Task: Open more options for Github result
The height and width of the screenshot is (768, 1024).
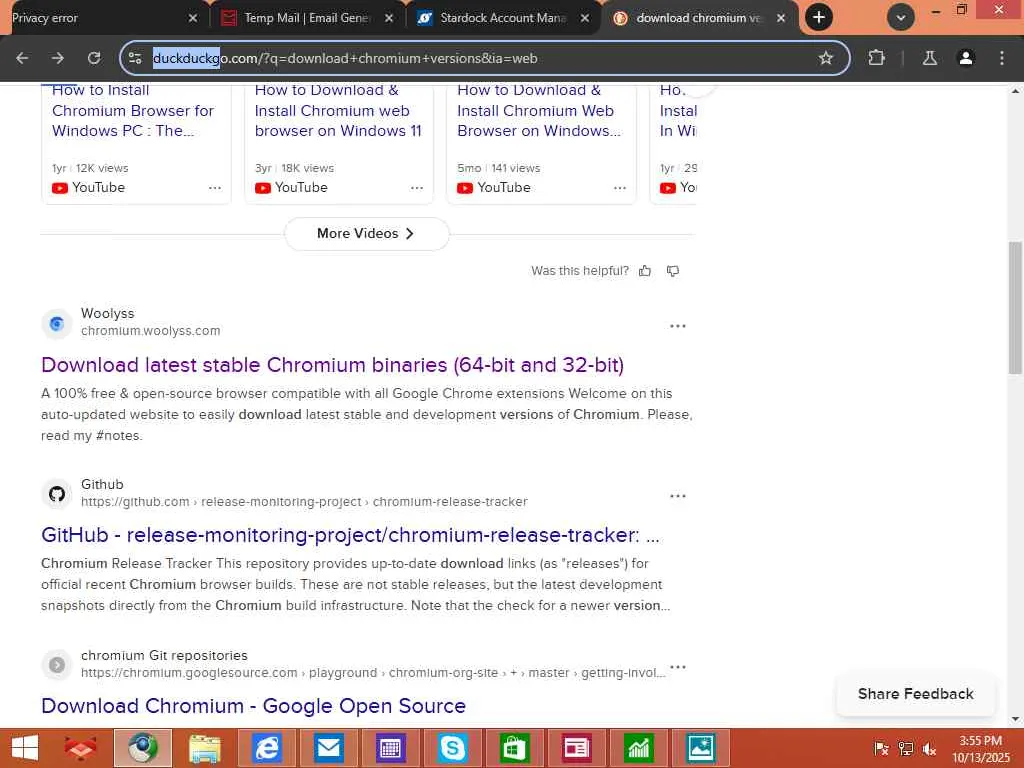Action: (x=678, y=496)
